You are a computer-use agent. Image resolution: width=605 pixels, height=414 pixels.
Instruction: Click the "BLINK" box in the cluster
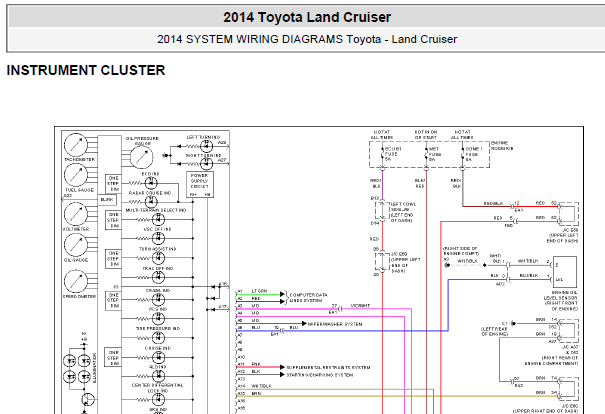tap(107, 200)
